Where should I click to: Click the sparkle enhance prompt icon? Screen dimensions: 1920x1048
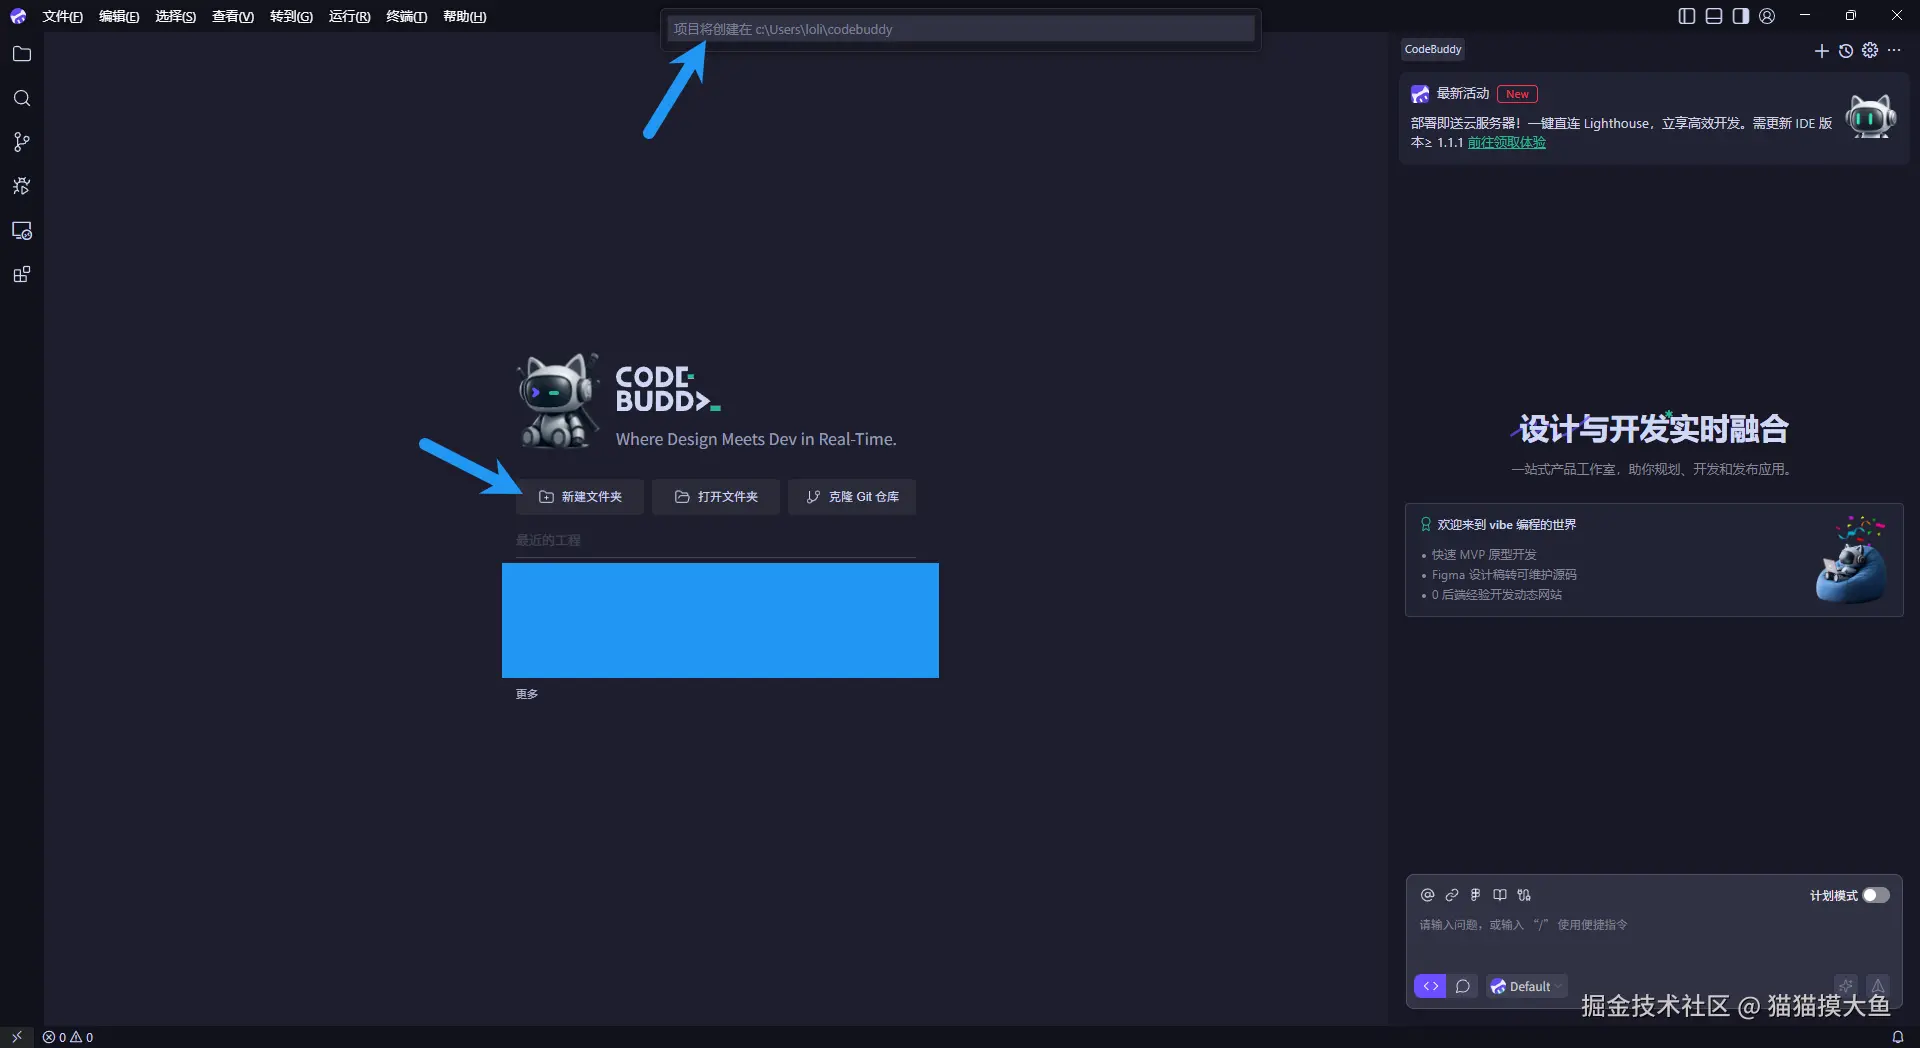click(1846, 985)
